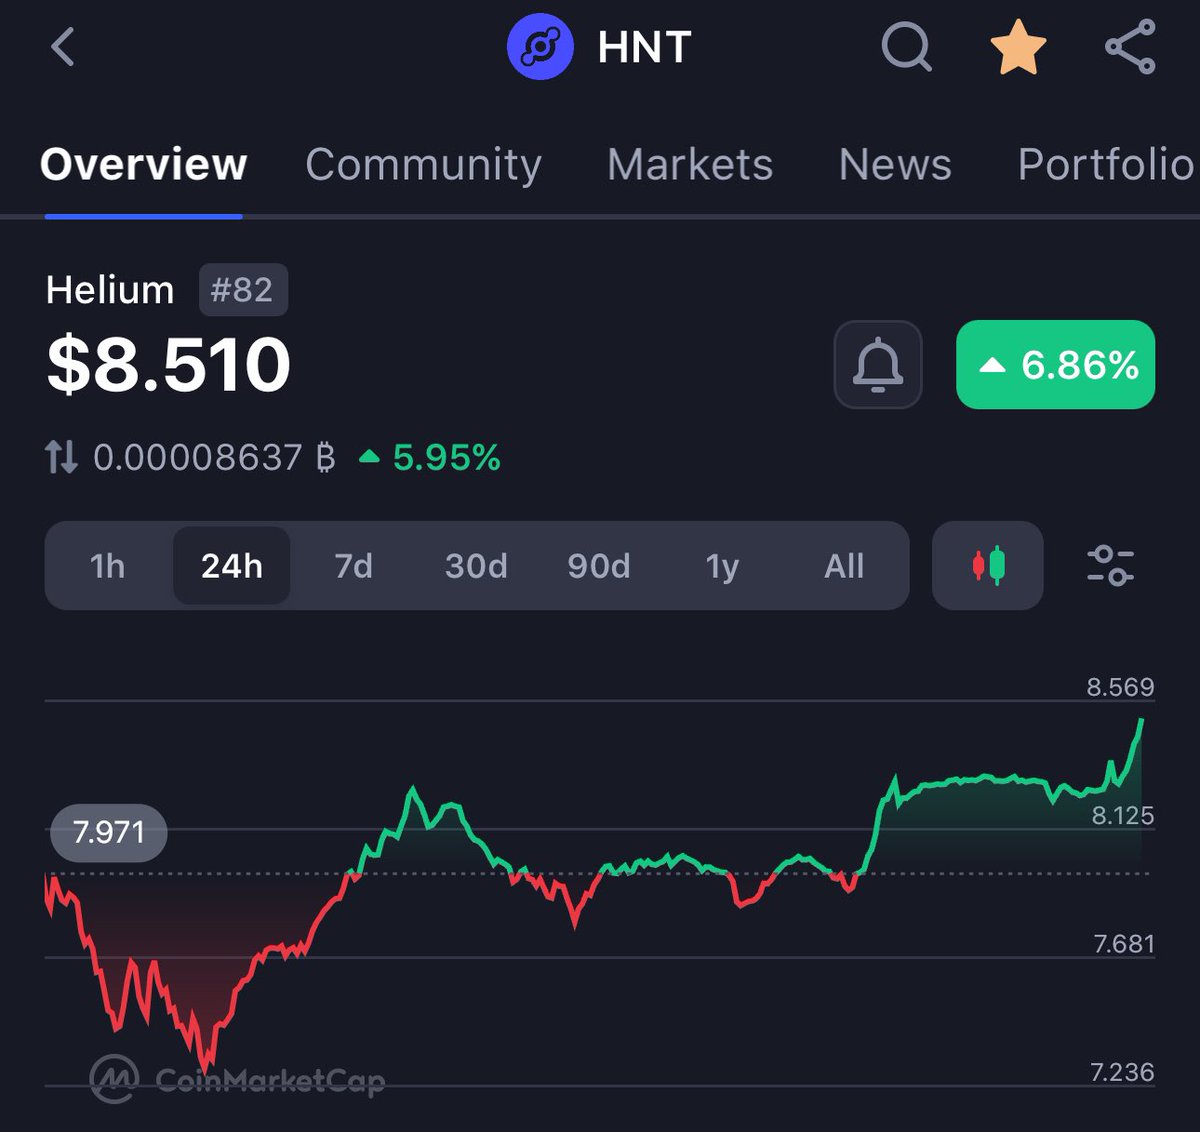Swap price currency arrows icon
This screenshot has width=1200, height=1132.
tap(61, 458)
